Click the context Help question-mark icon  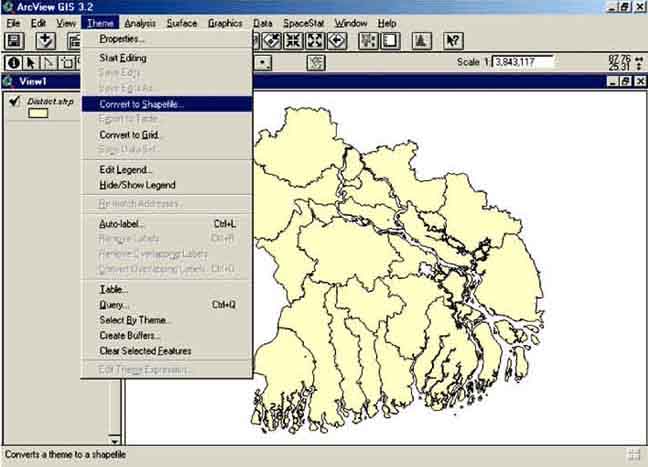453,41
